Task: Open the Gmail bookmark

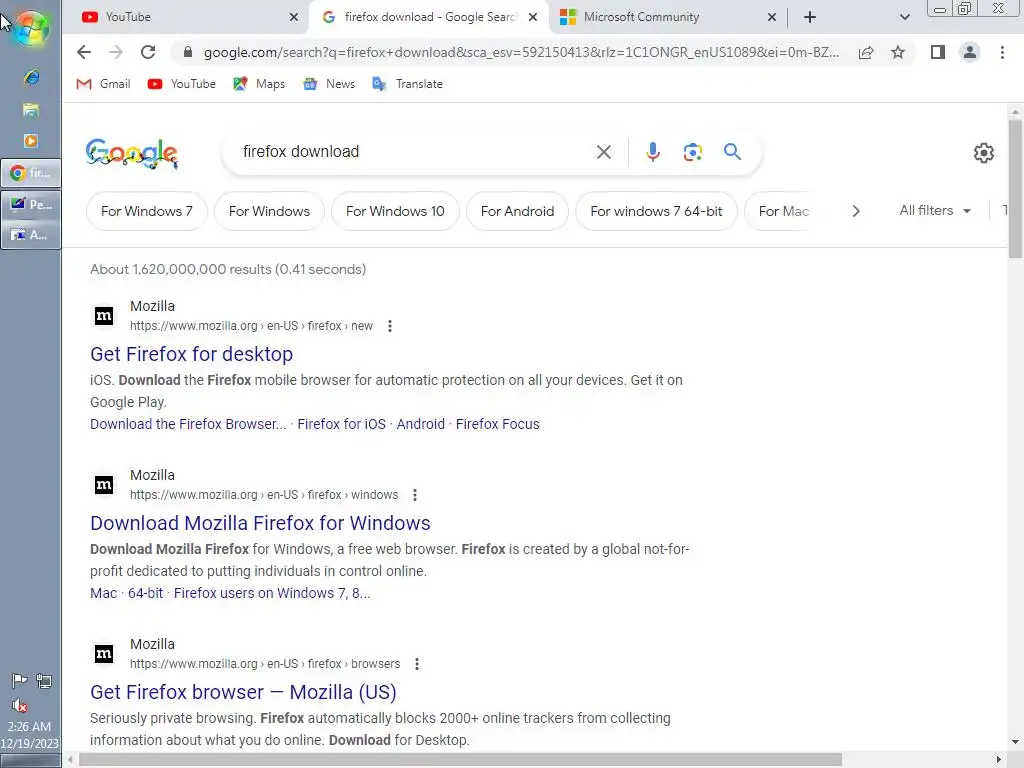Action: [103, 84]
